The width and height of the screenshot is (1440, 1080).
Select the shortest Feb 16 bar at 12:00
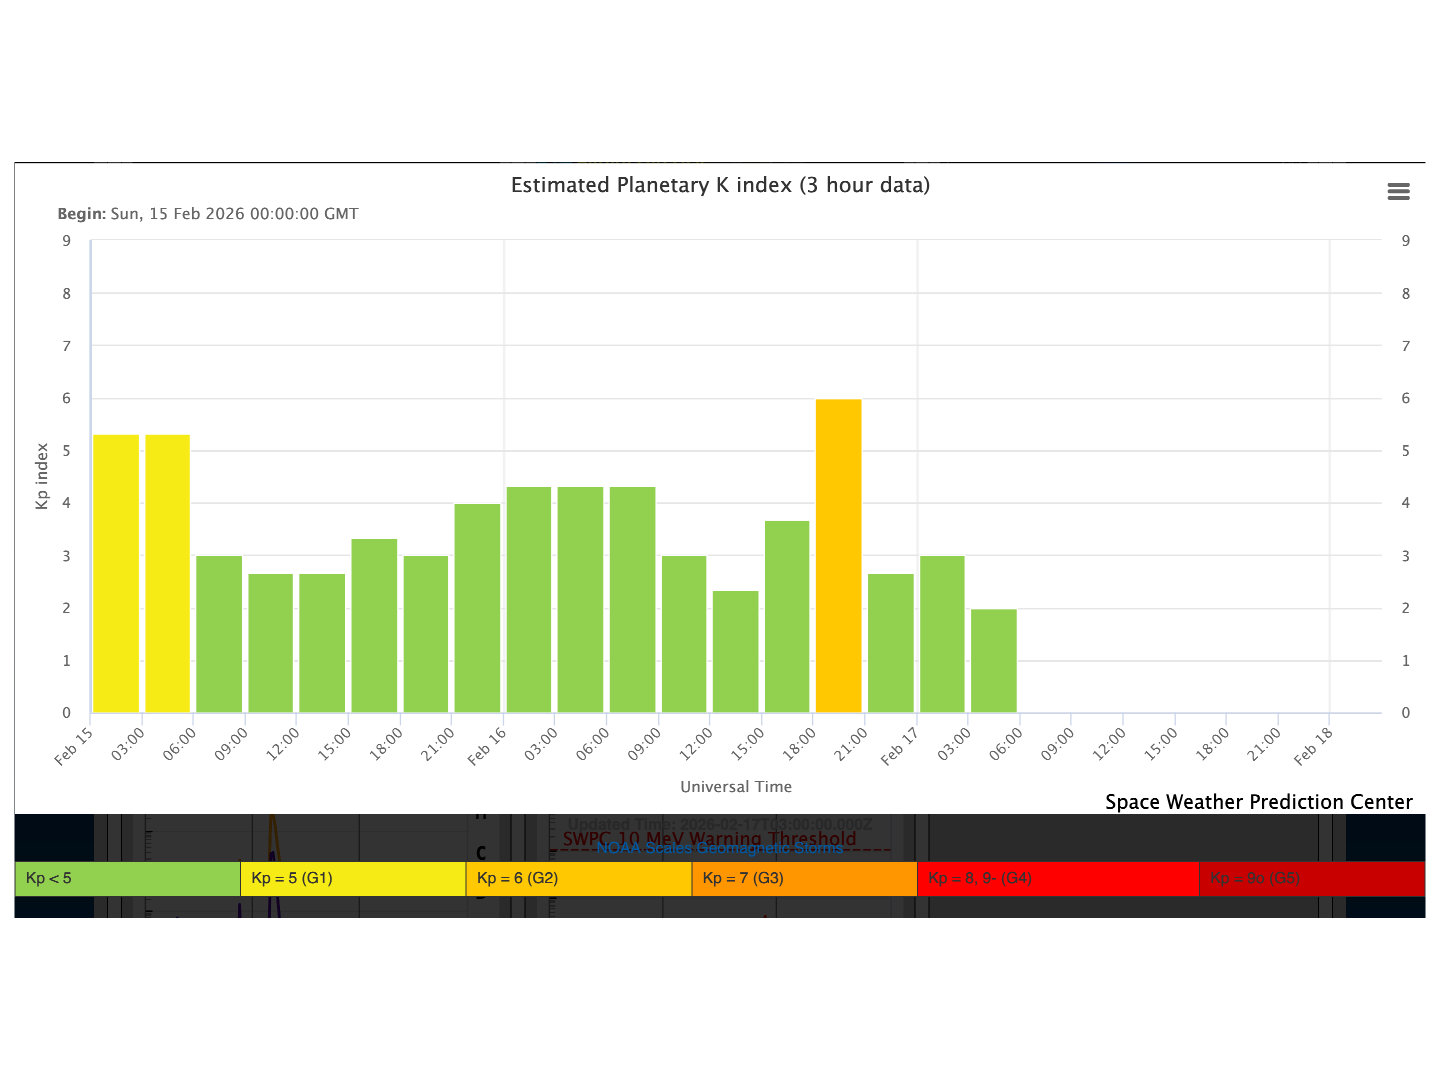click(x=735, y=652)
